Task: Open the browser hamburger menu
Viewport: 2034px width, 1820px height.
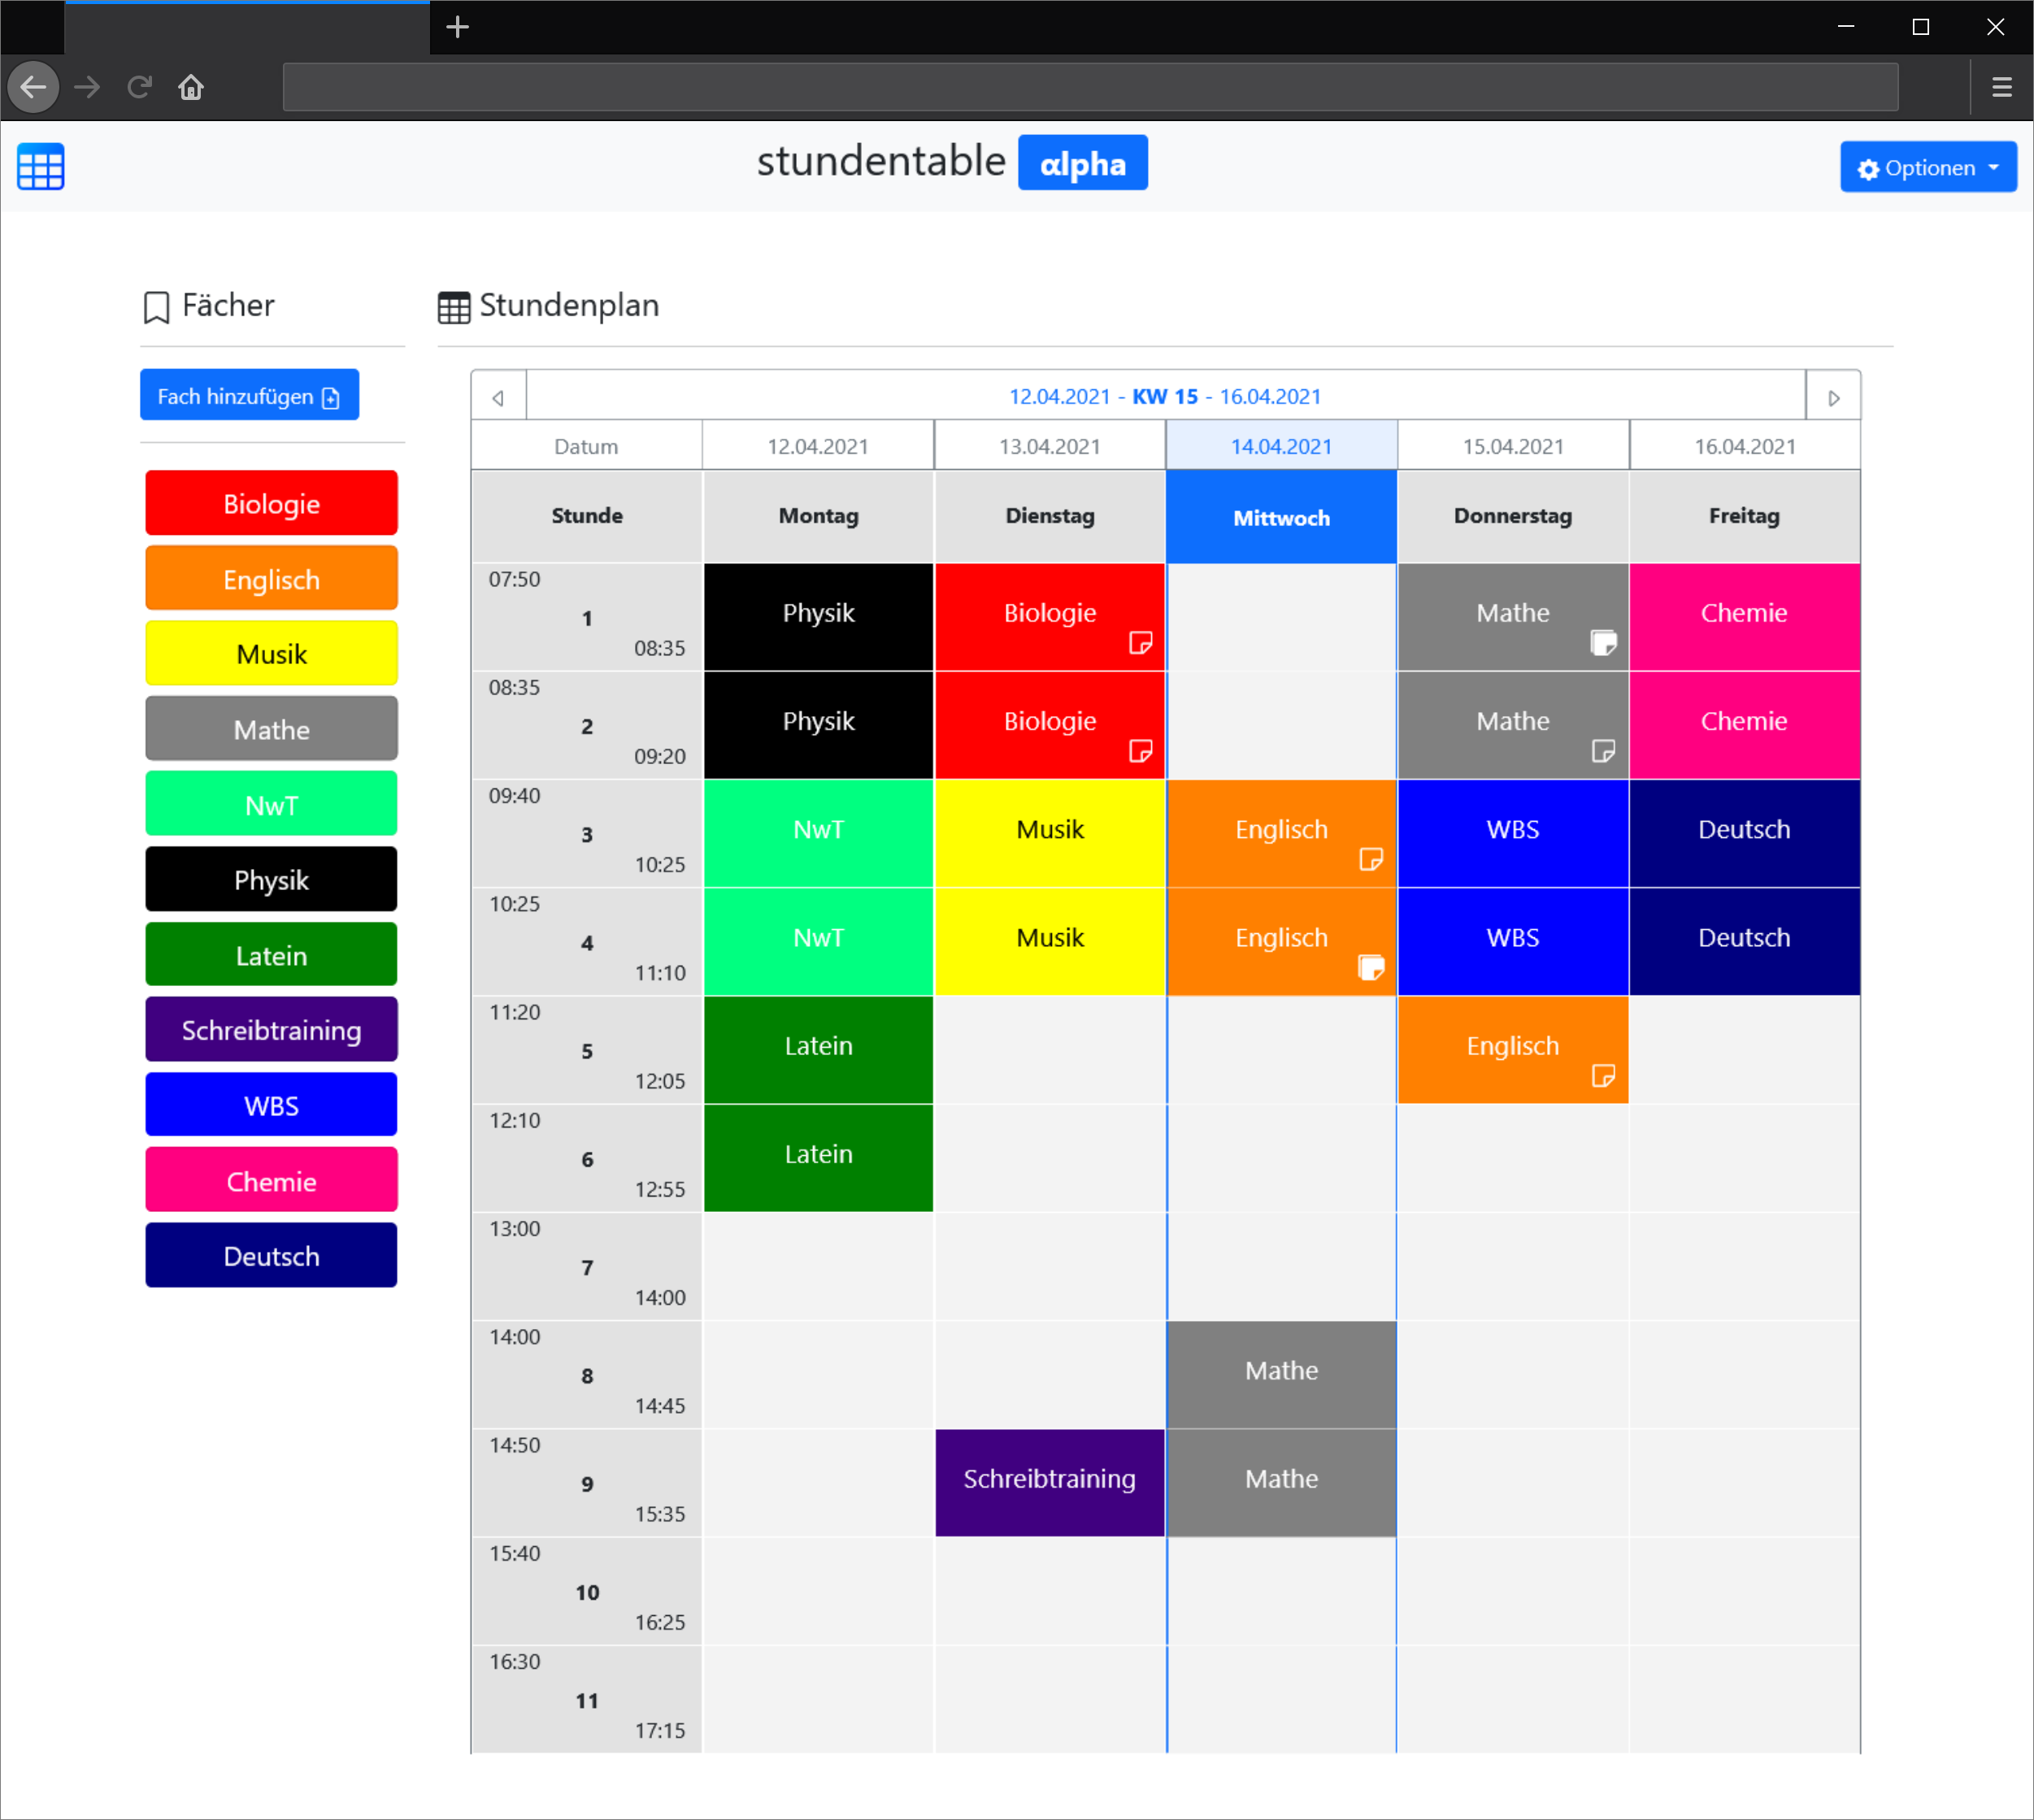Action: pos(2001,88)
